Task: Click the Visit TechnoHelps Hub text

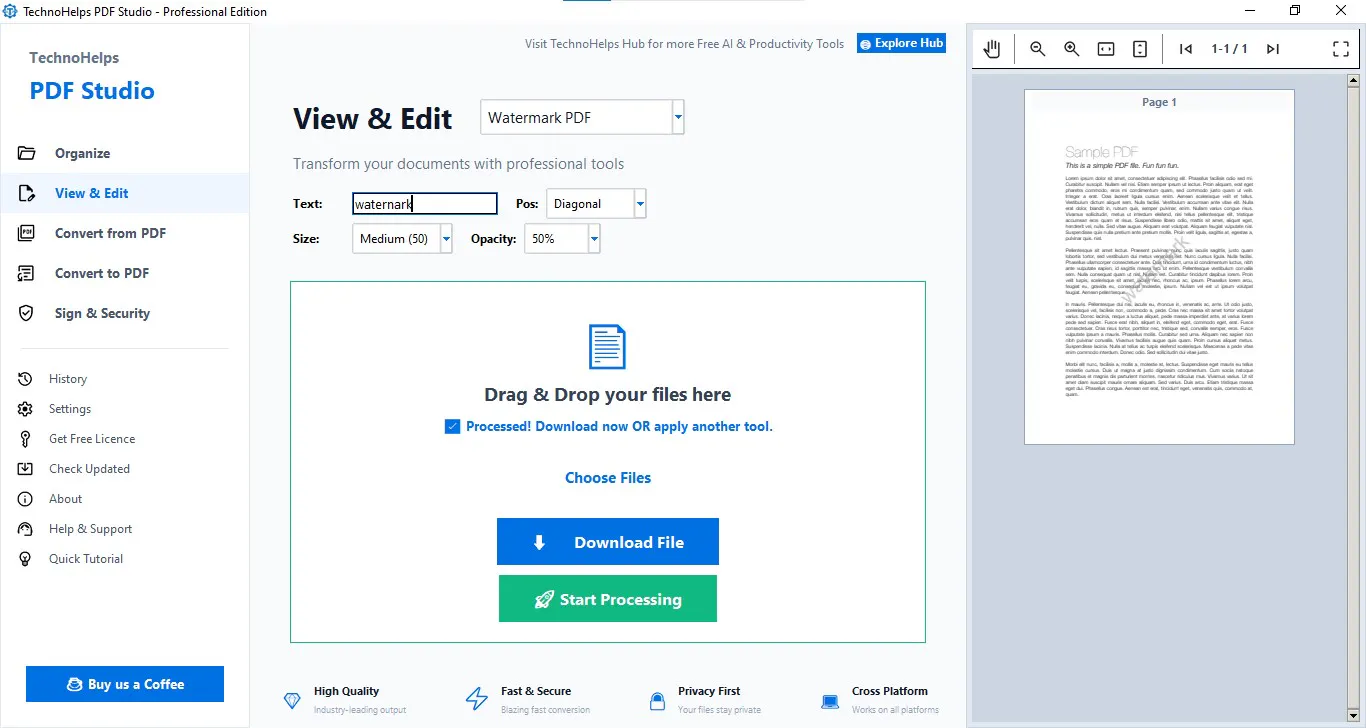Action: pos(685,44)
